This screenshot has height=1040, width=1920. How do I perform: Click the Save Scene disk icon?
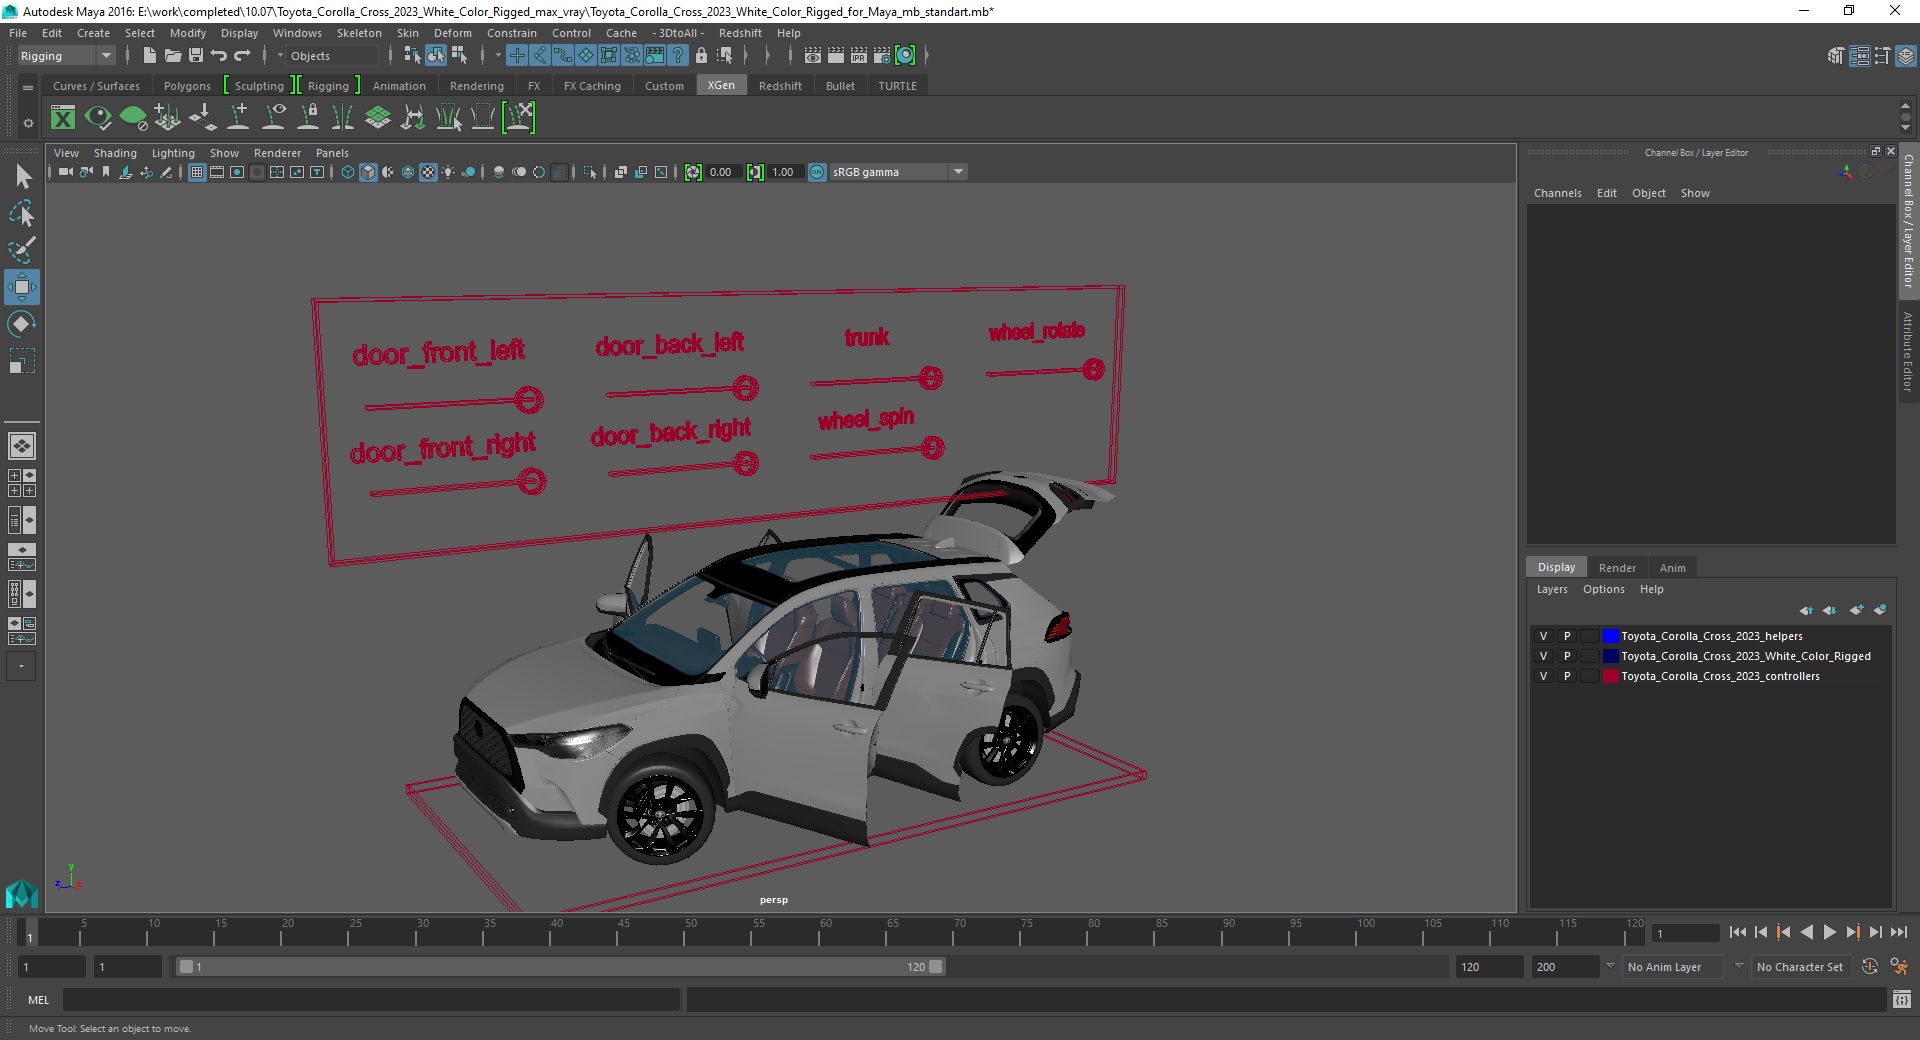click(x=196, y=56)
